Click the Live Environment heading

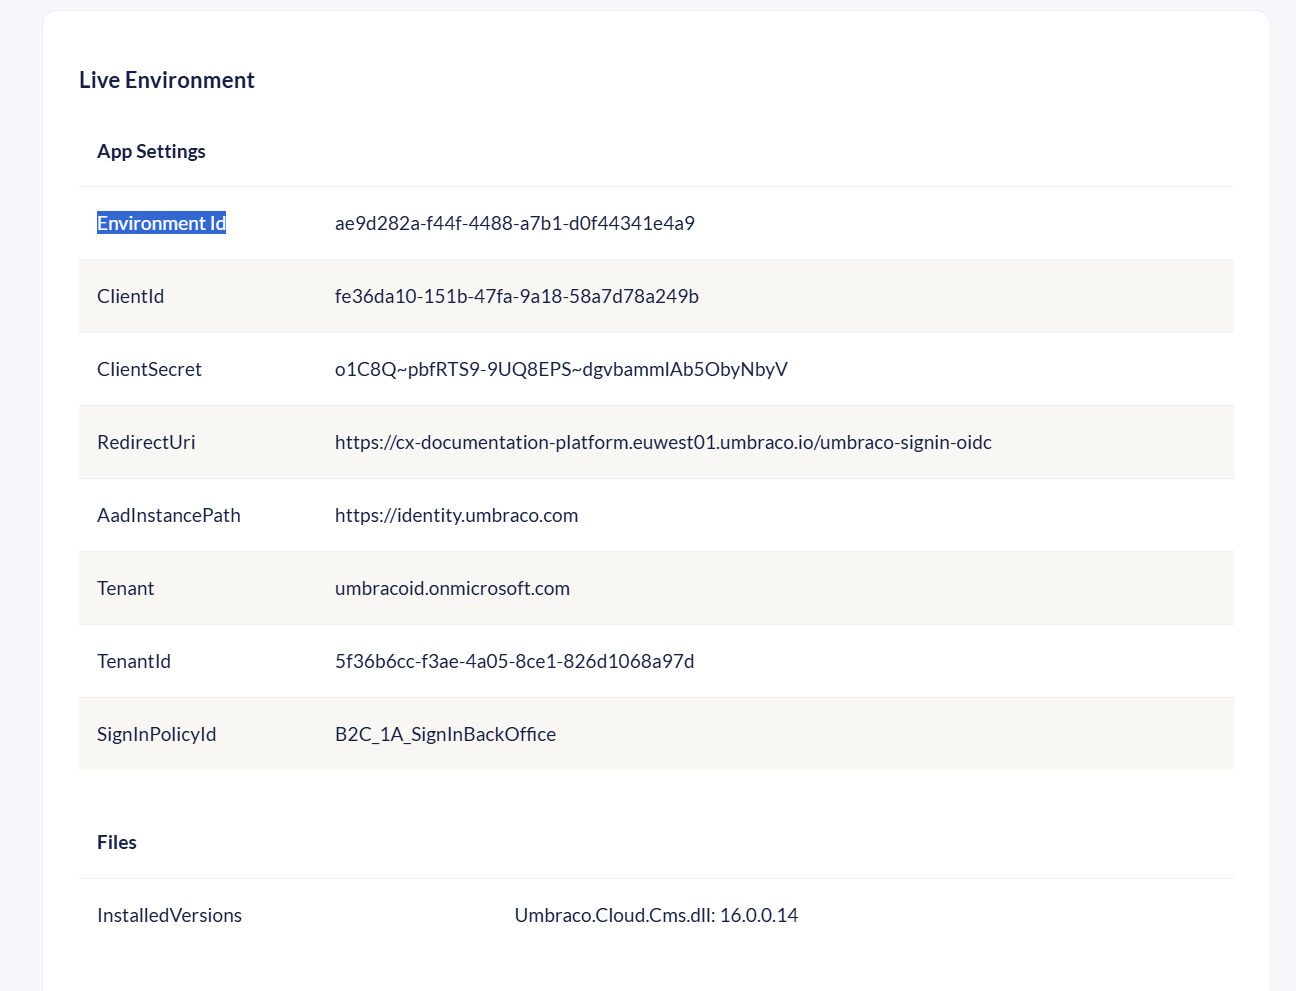pyautogui.click(x=167, y=80)
